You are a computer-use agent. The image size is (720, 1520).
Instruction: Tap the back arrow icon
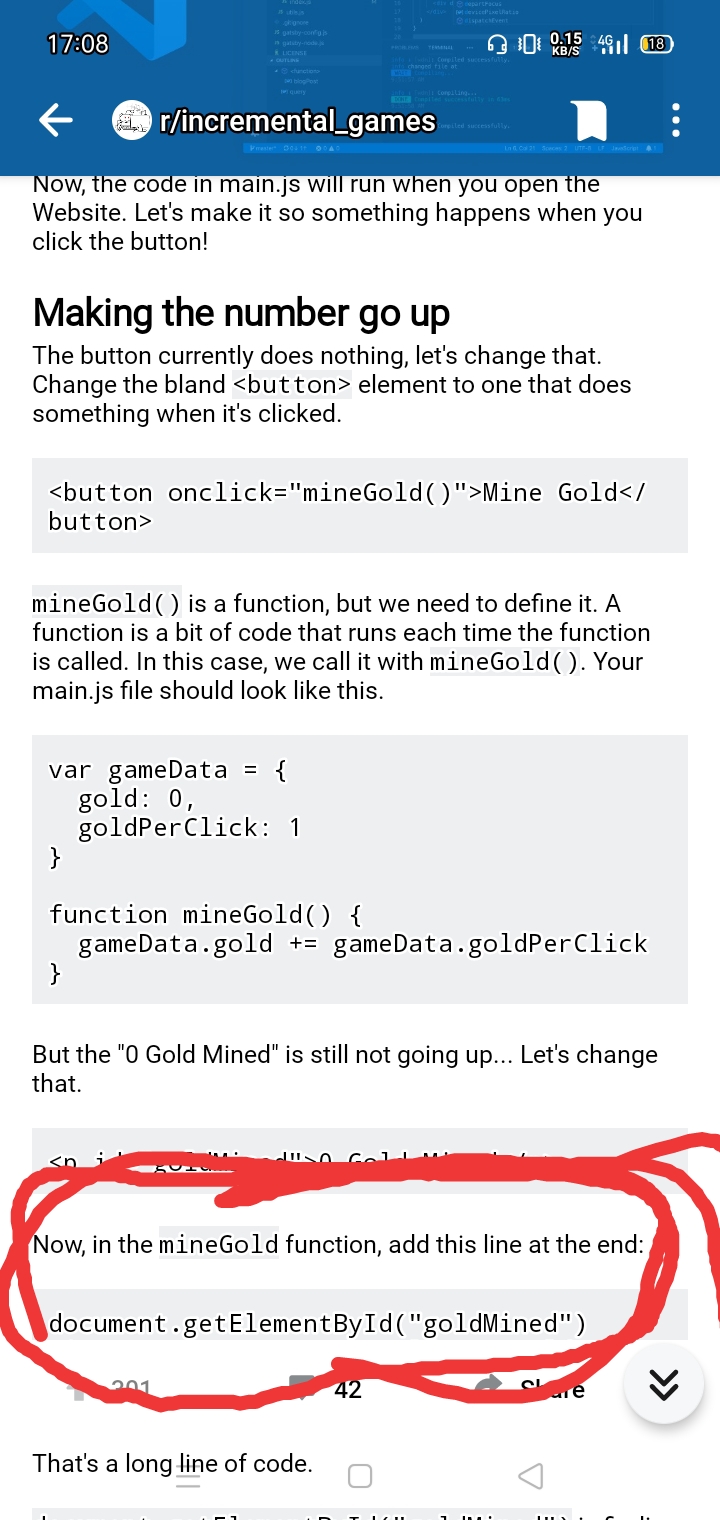tap(56, 121)
